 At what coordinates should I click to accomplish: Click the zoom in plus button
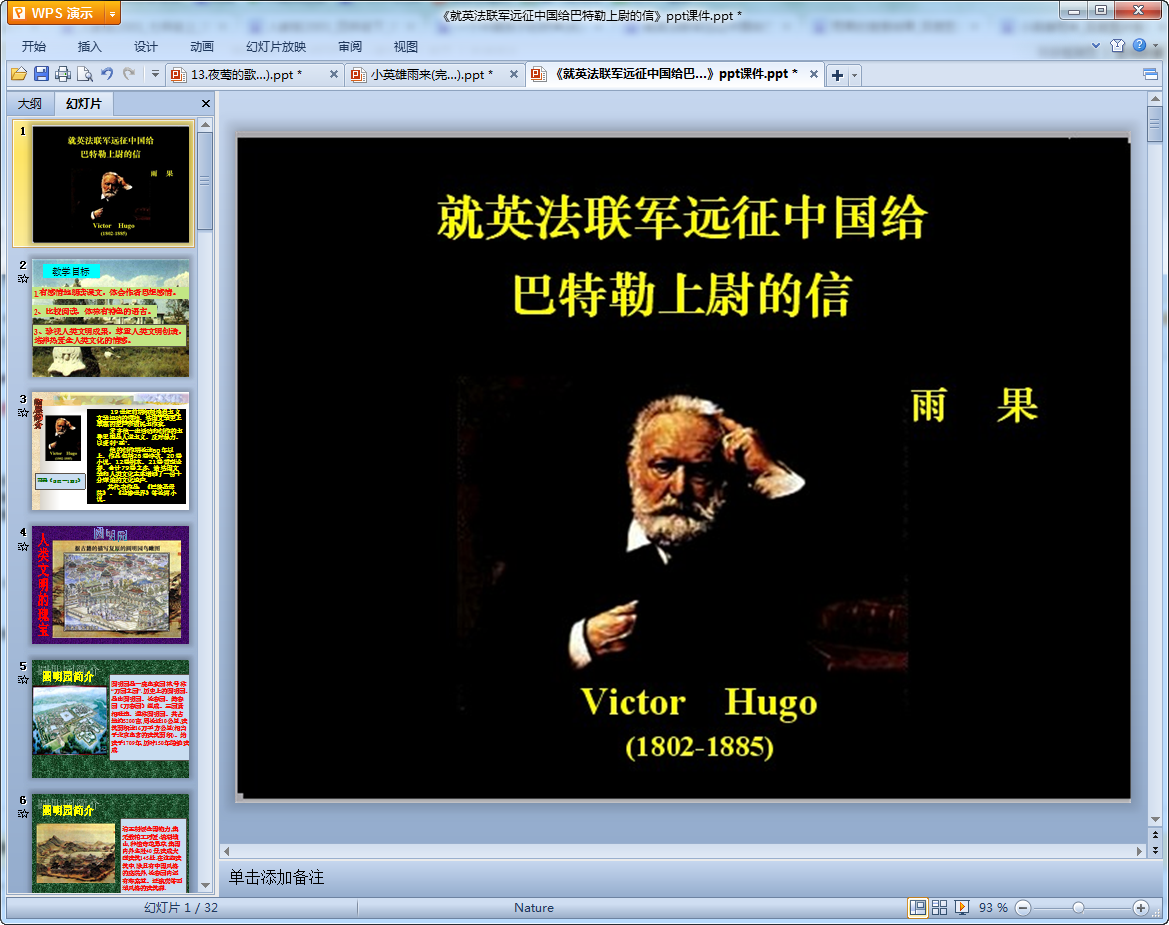click(1141, 907)
